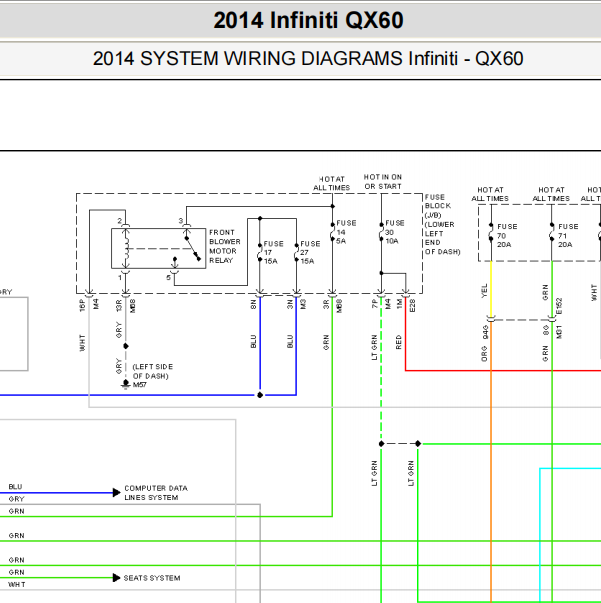Click the "WHT" wire label near pin 16P
The image size is (601, 603).
82,343
